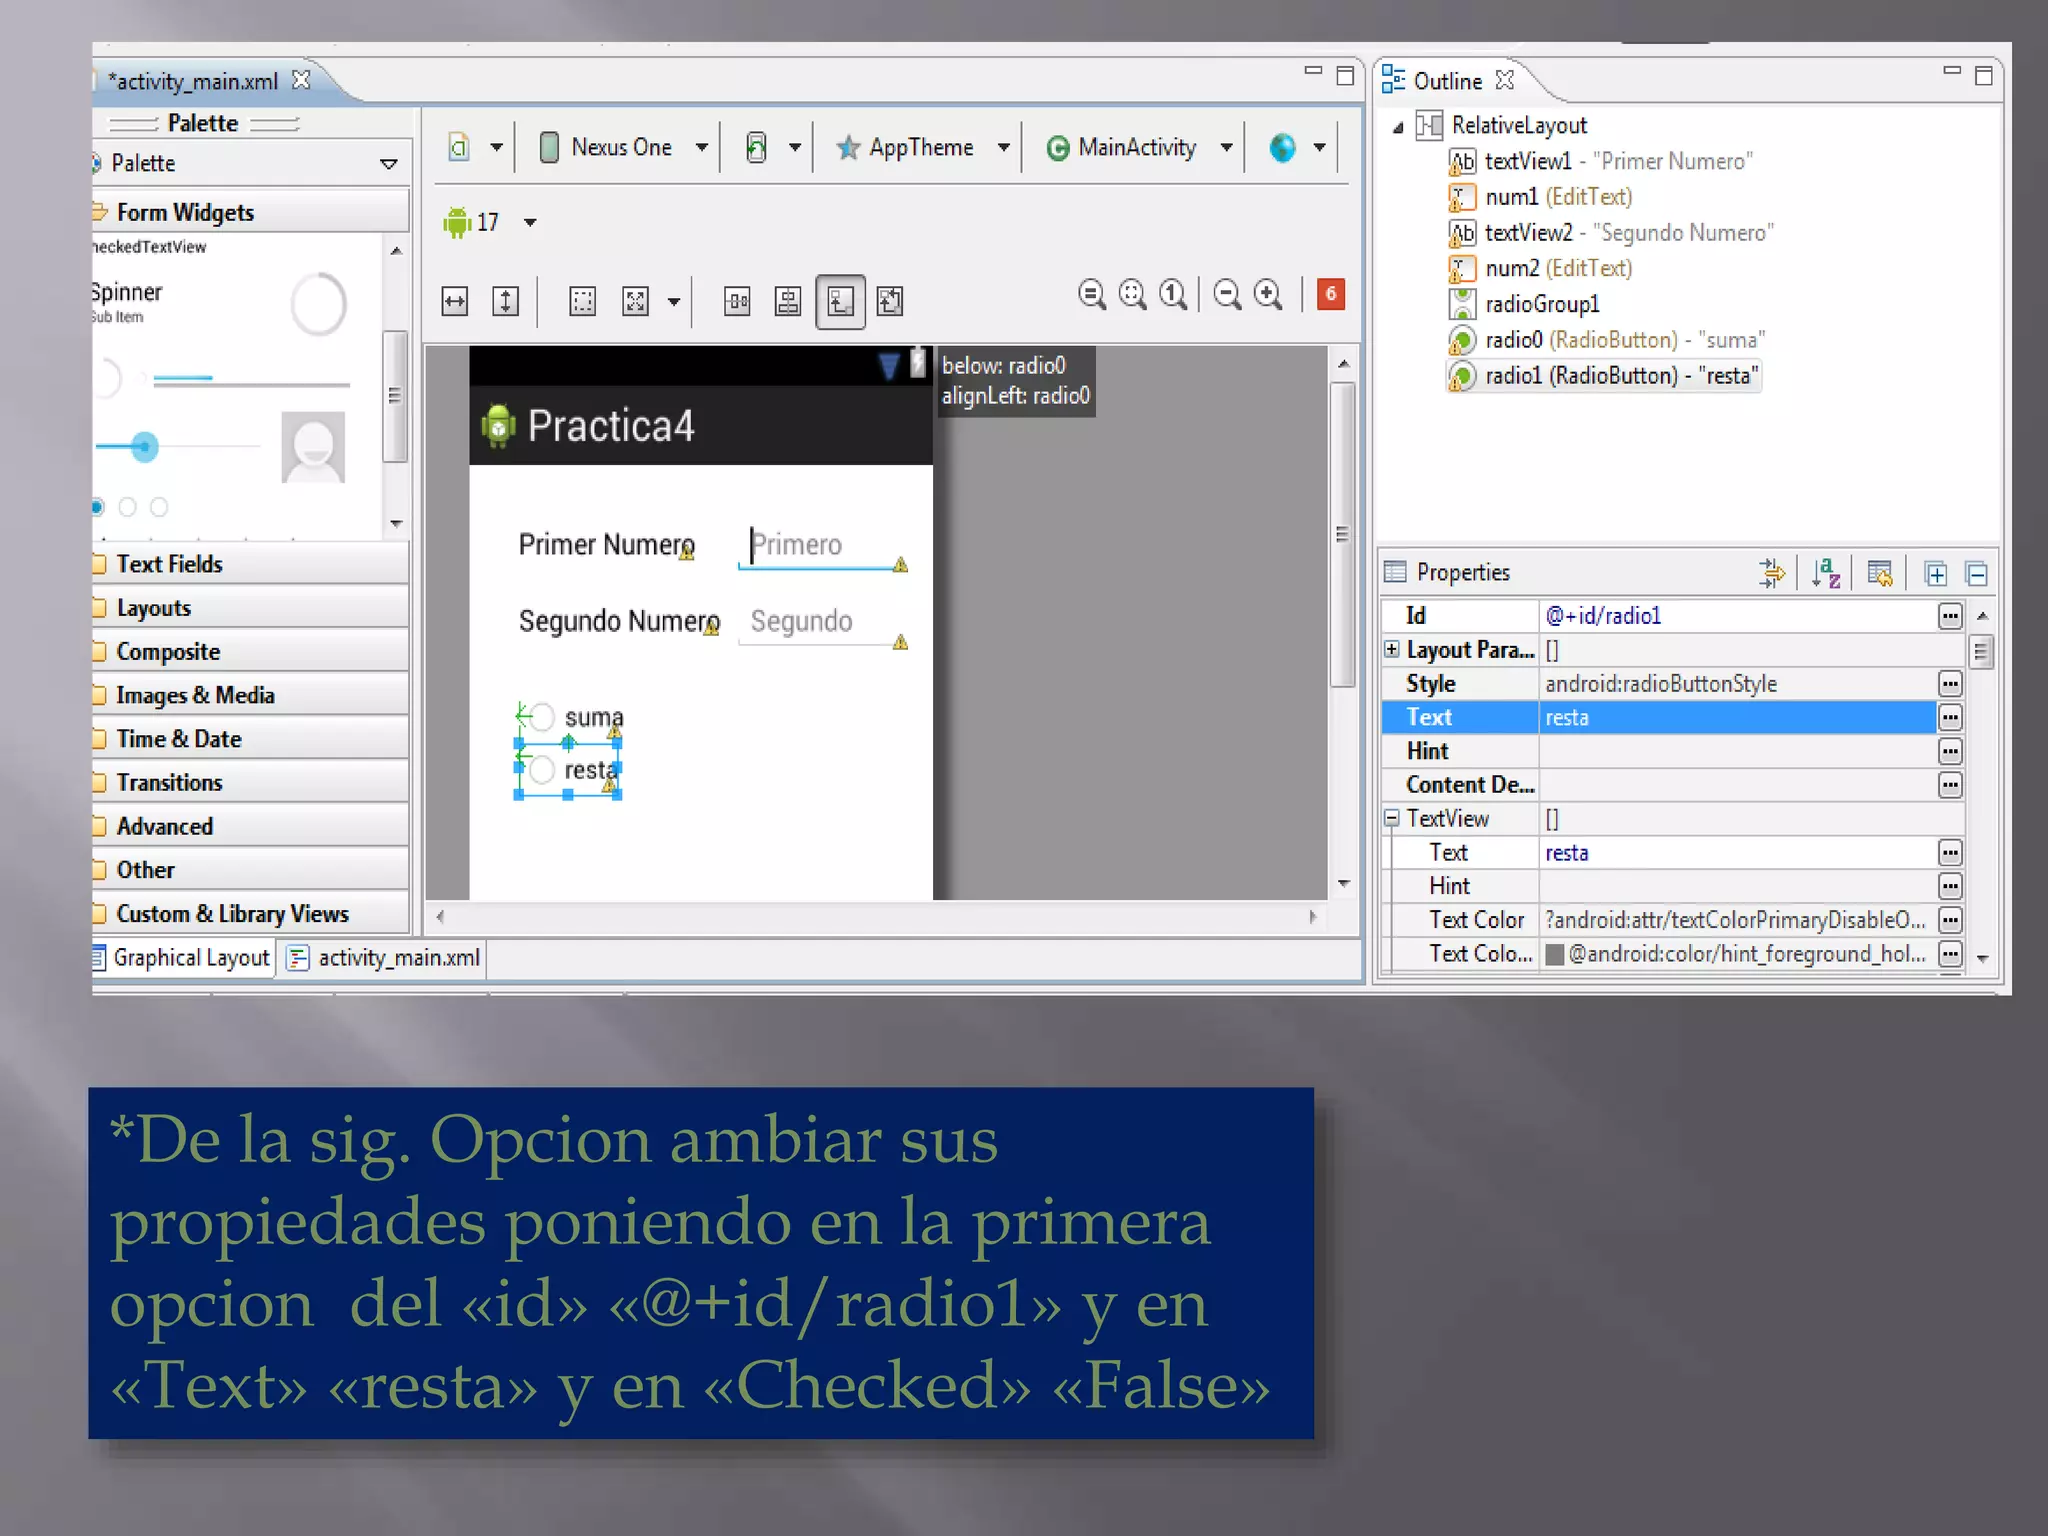Select the activity_main.xml editor tab
Screen dimensions: 2048x1536
coord(194,81)
